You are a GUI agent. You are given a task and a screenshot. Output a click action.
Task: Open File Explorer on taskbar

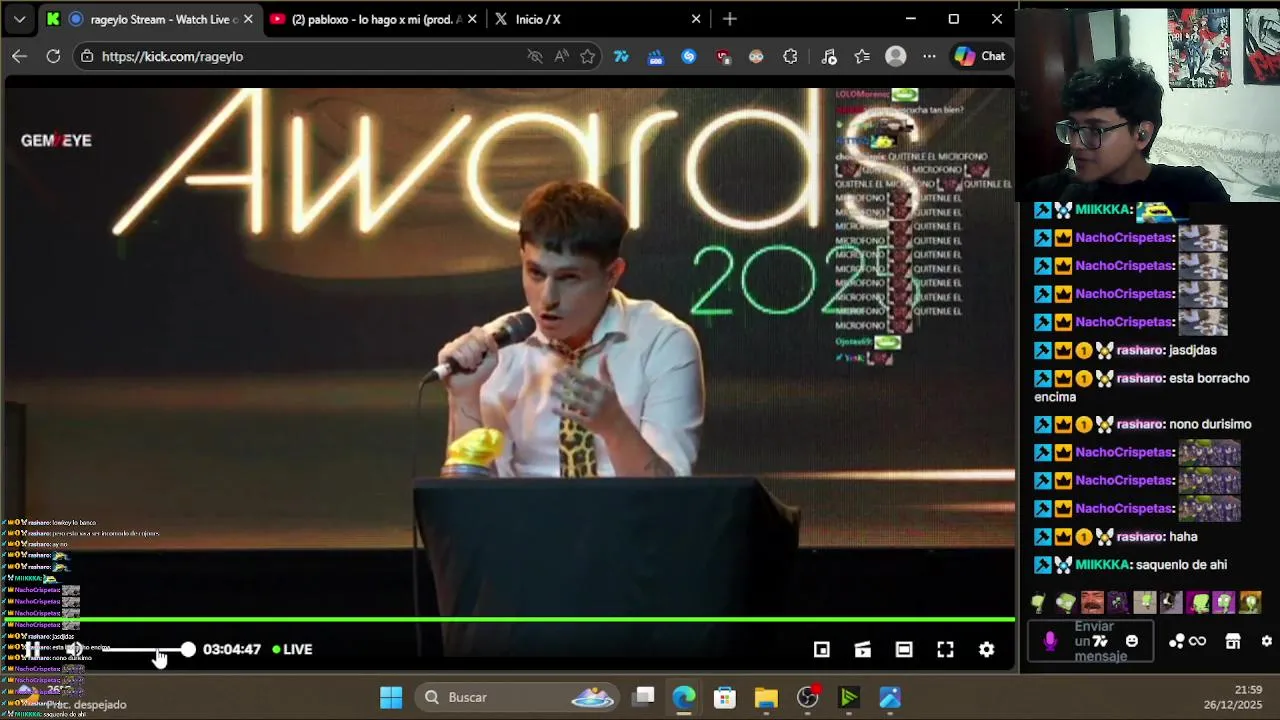(x=766, y=697)
